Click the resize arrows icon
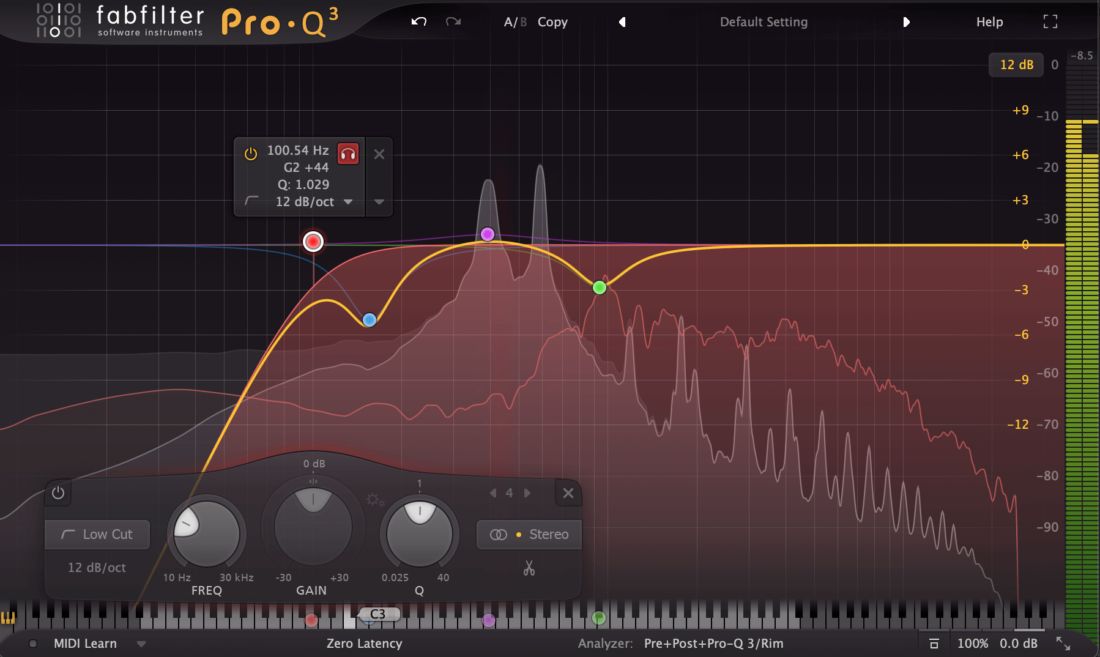This screenshot has width=1100, height=657. click(x=1063, y=644)
